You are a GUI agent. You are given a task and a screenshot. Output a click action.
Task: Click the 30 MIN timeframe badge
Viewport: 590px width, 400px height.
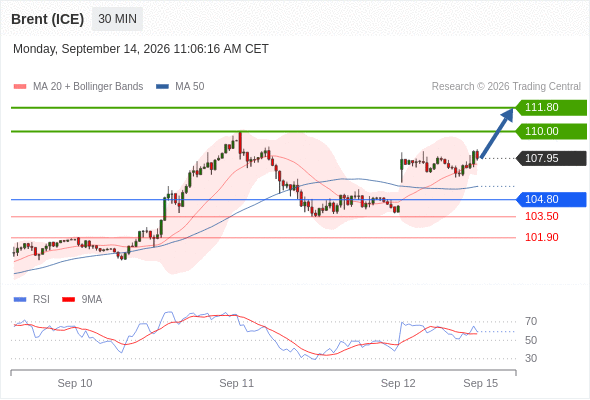117,18
